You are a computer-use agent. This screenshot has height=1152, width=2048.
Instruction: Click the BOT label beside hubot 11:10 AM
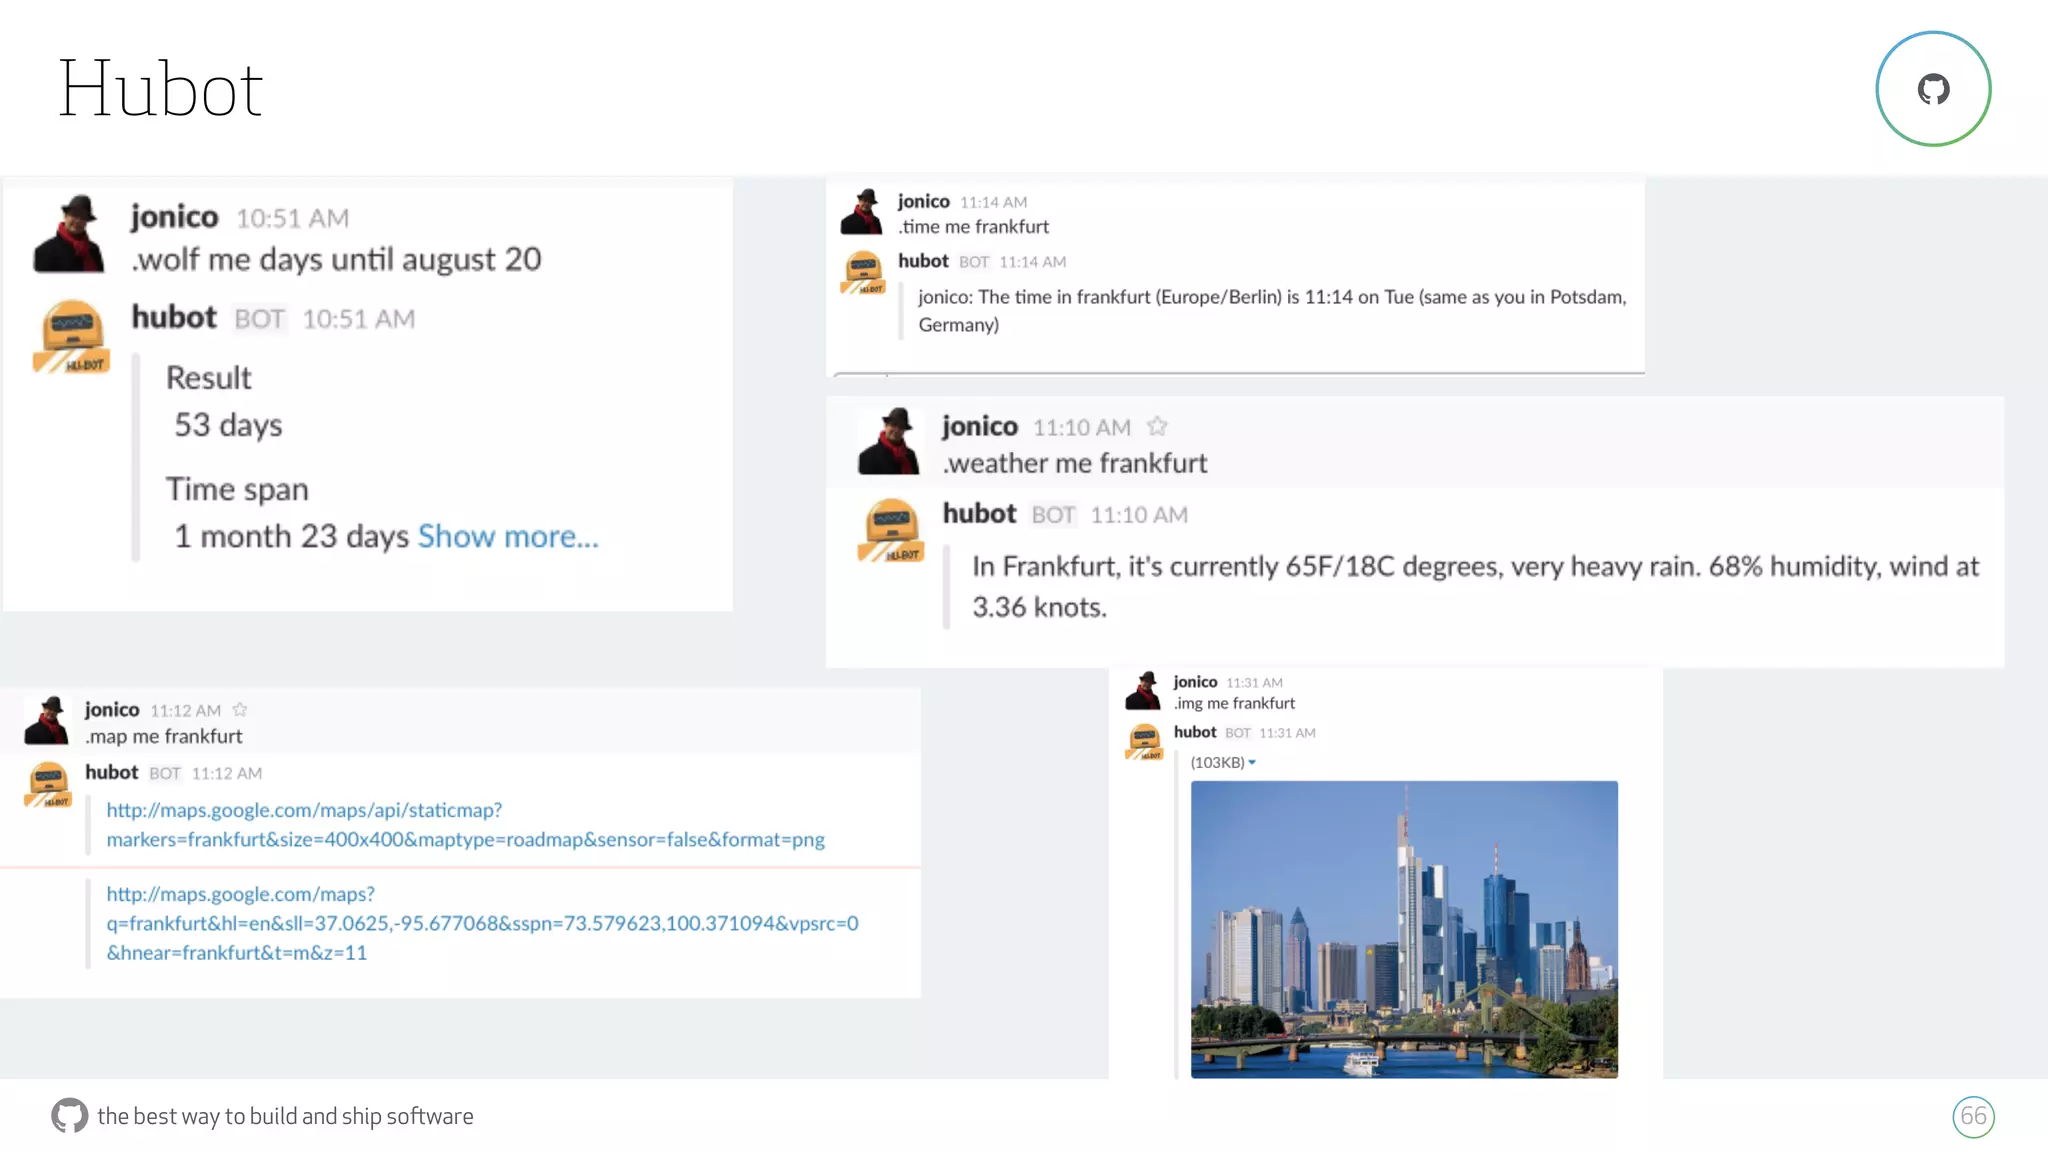[x=1053, y=515]
